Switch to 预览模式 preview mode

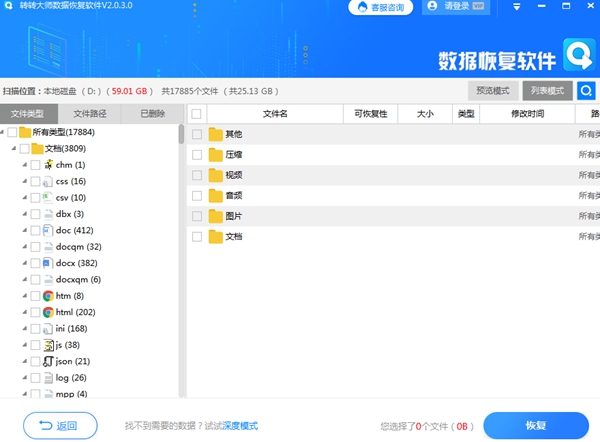click(493, 91)
